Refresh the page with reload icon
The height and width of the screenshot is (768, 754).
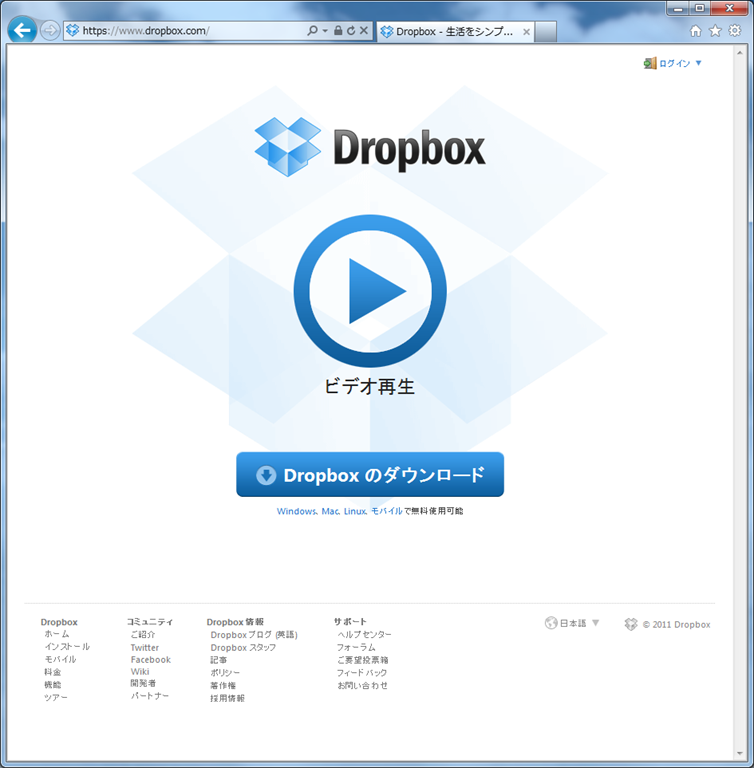pos(351,30)
